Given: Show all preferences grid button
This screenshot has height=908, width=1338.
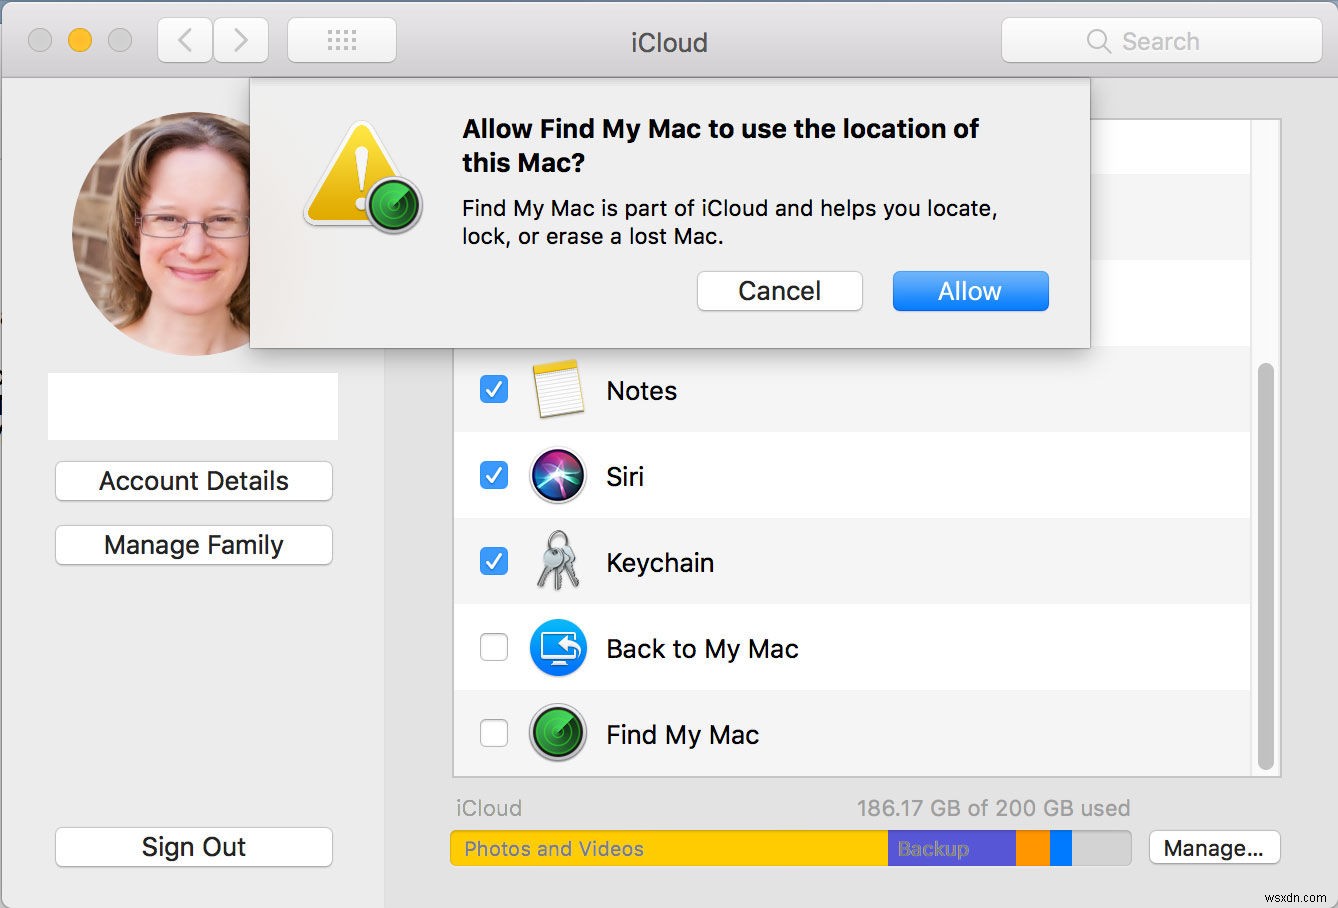Looking at the screenshot, I should (342, 41).
